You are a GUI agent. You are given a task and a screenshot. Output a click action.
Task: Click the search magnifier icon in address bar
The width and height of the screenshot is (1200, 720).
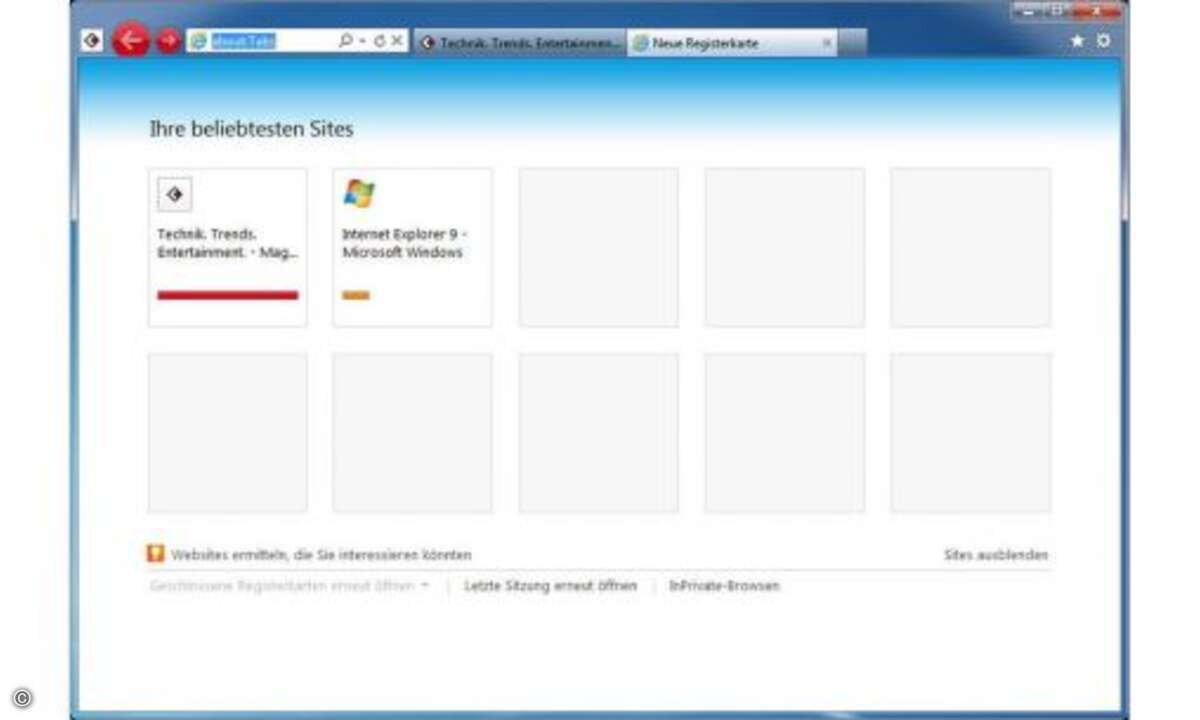click(x=345, y=41)
